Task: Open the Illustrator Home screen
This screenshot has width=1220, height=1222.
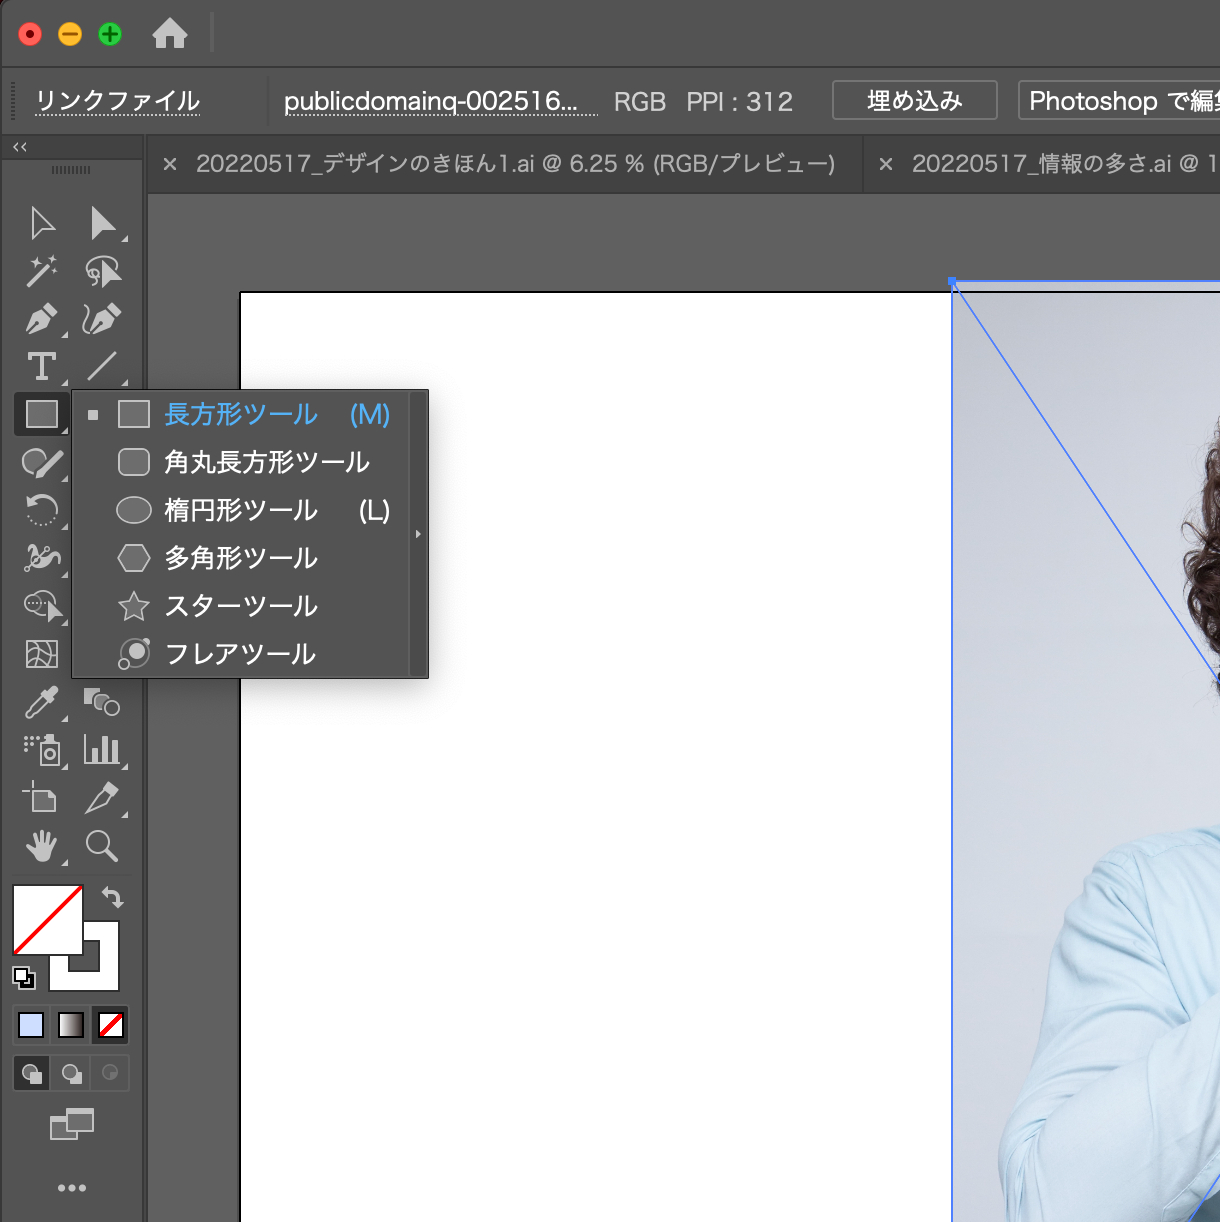Action: 170,32
